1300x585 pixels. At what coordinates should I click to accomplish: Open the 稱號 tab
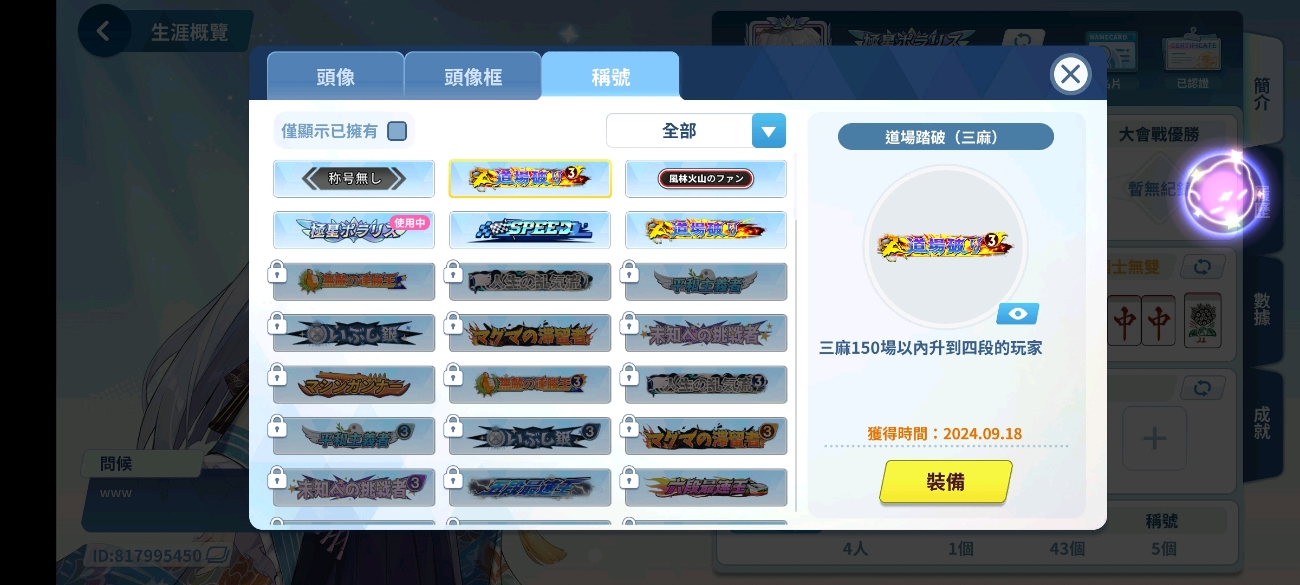pos(611,77)
